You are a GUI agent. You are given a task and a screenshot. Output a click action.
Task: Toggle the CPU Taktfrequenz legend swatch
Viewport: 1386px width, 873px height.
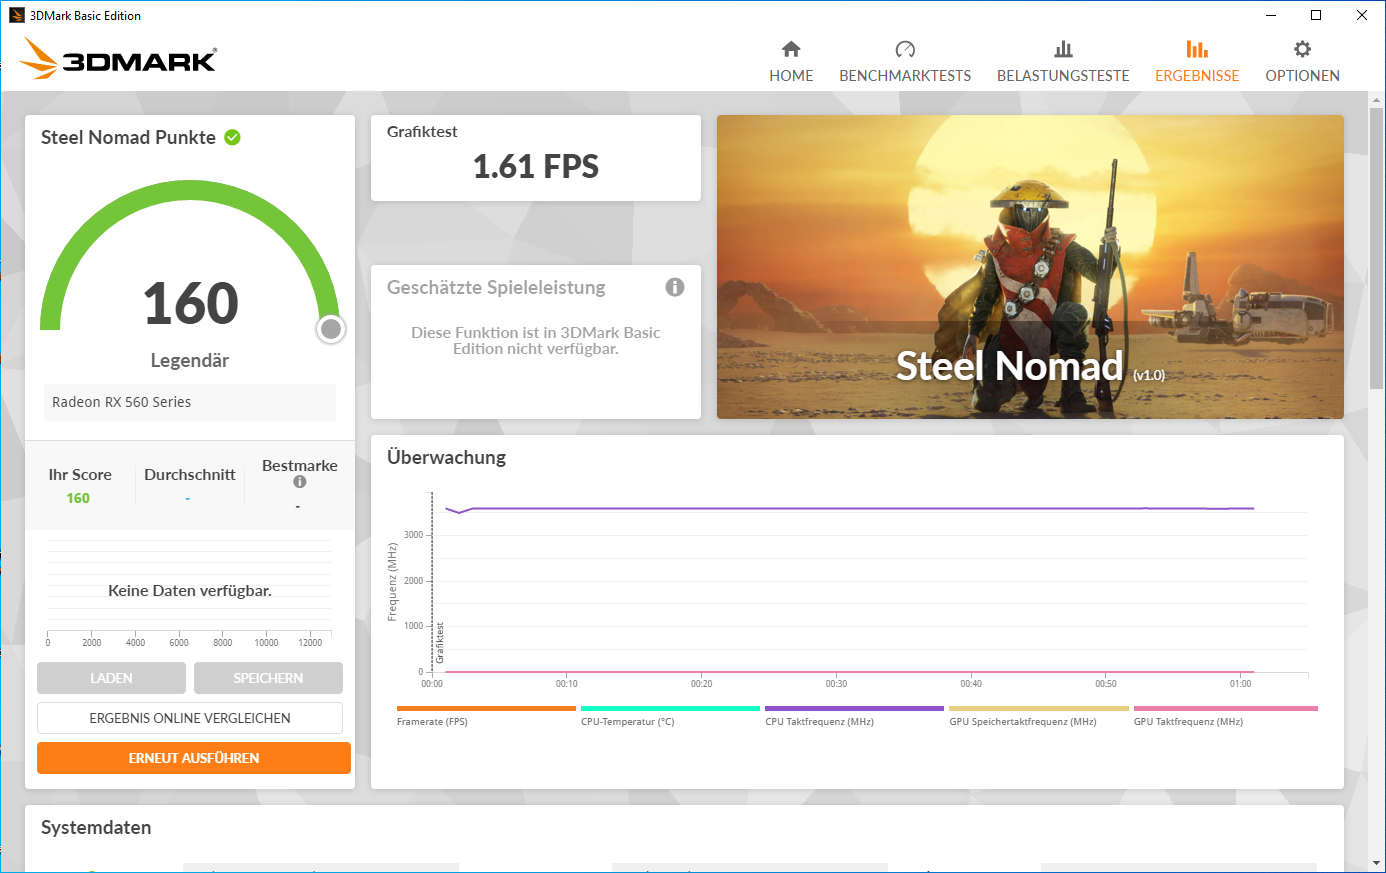coord(854,708)
